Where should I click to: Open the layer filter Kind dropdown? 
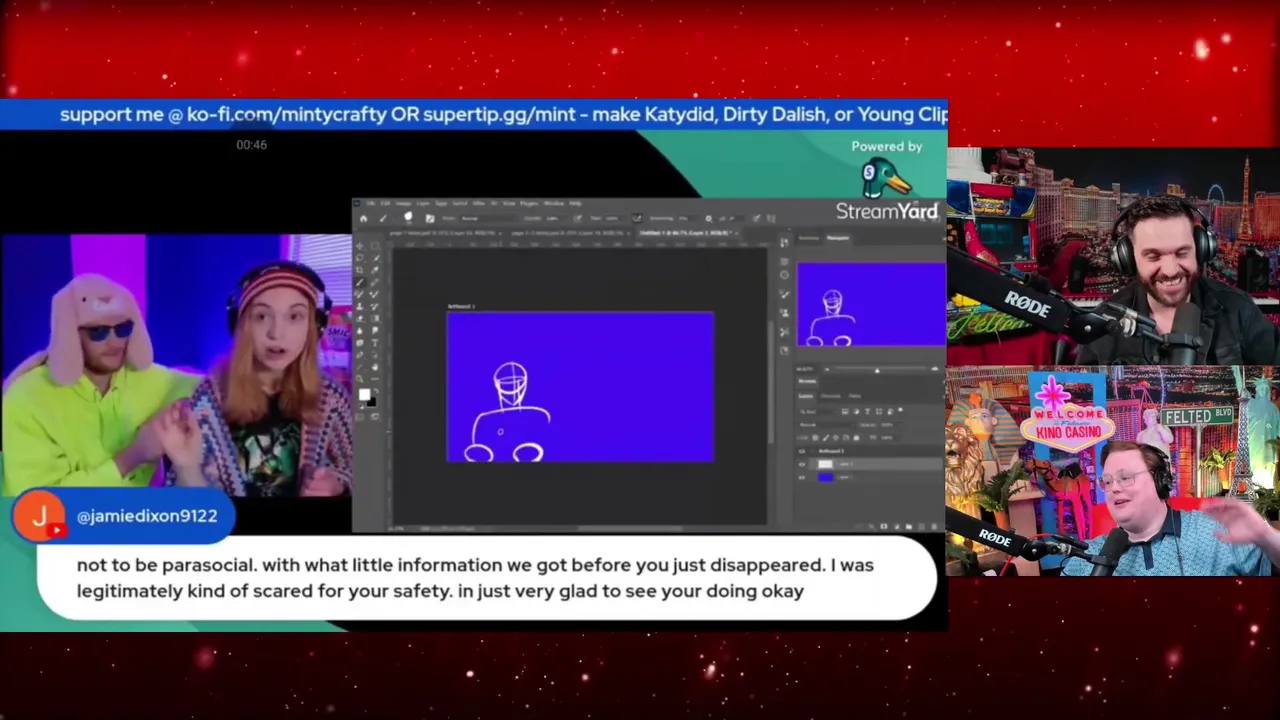(818, 411)
